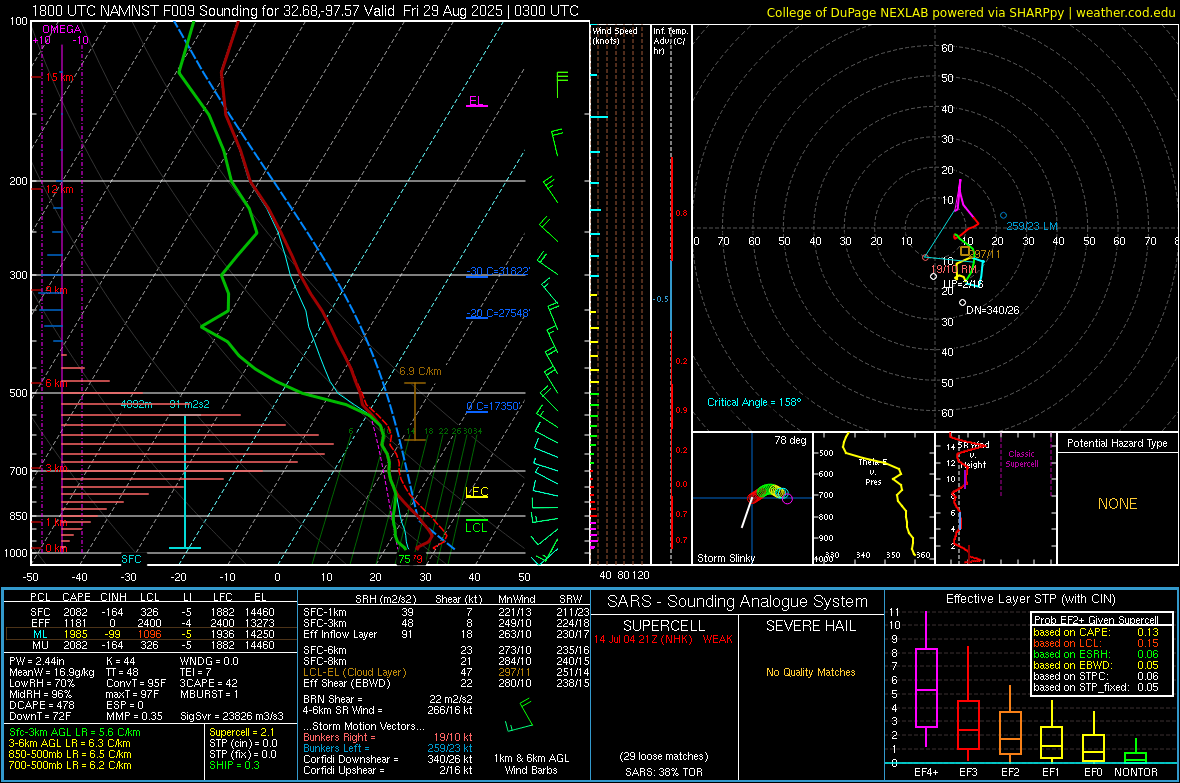Click the '91 m2s2' label on skew-T
The image size is (1180, 783).
pyautogui.click(x=190, y=404)
